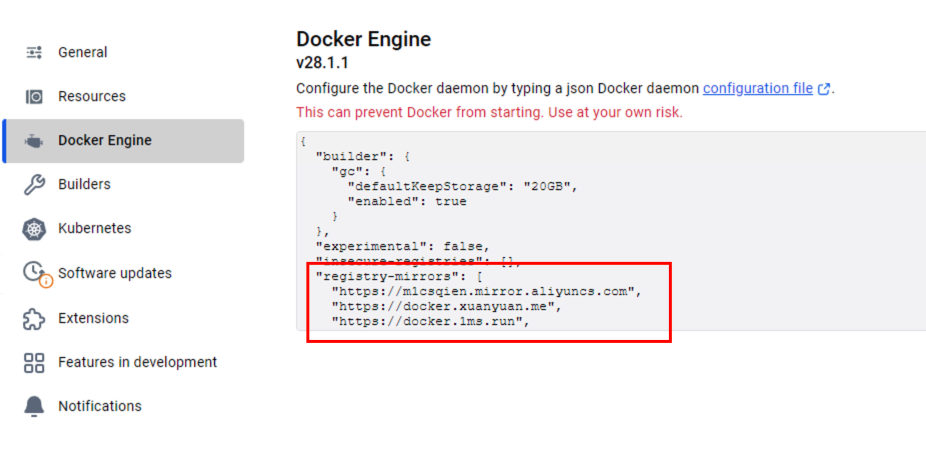Viewport: 926px width, 454px height.
Task: Click the Software updates clock icon
Action: point(36,273)
